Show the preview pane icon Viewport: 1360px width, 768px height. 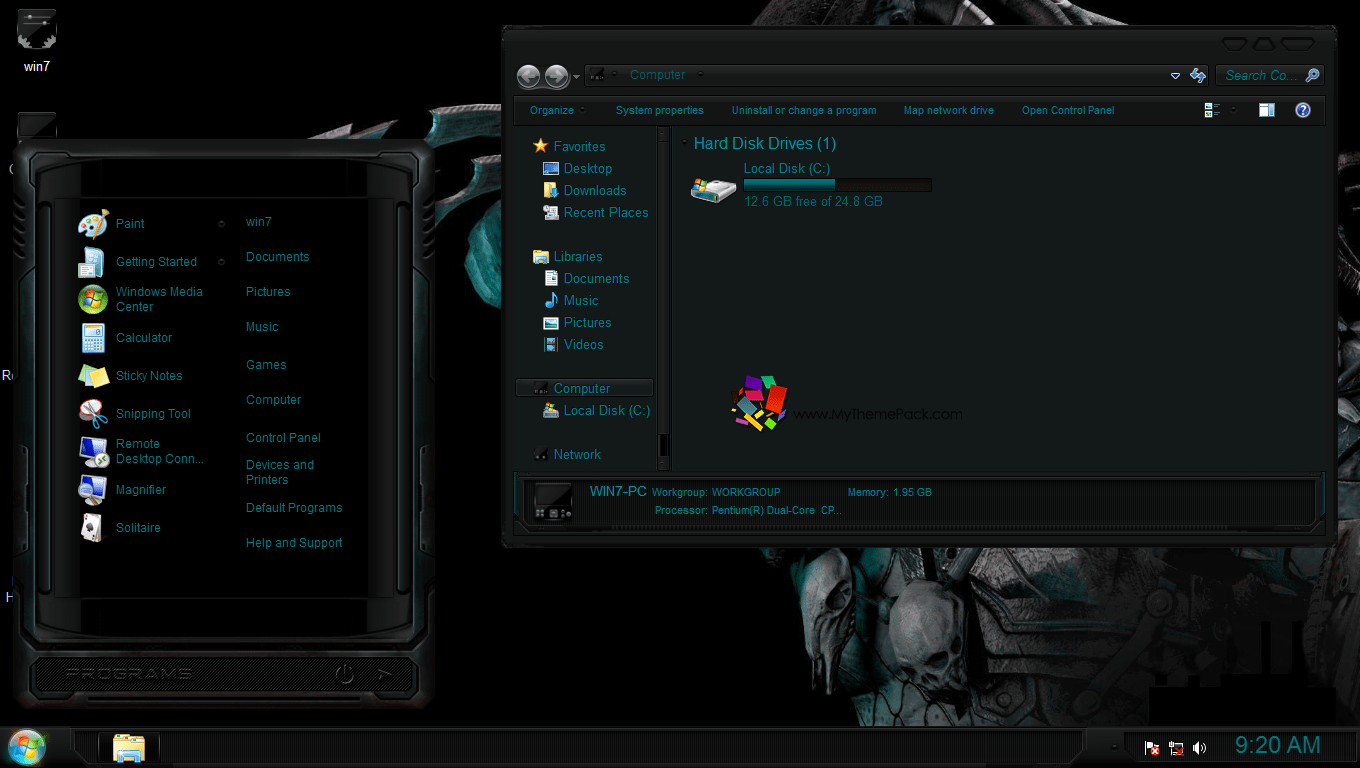pyautogui.click(x=1266, y=110)
